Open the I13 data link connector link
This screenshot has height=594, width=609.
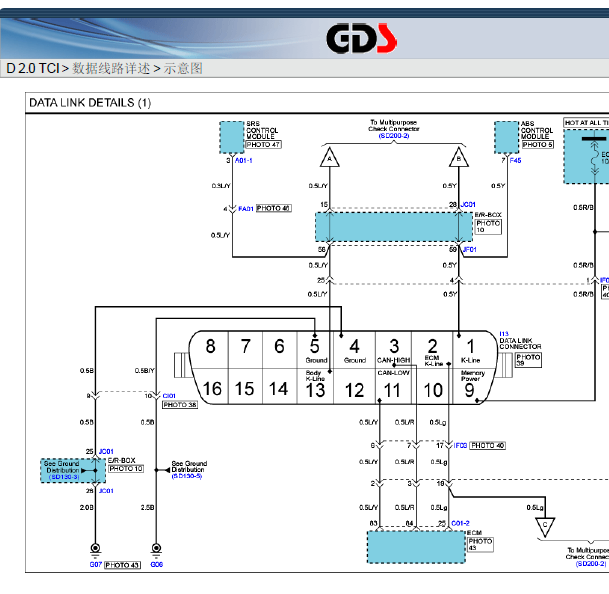coord(504,334)
